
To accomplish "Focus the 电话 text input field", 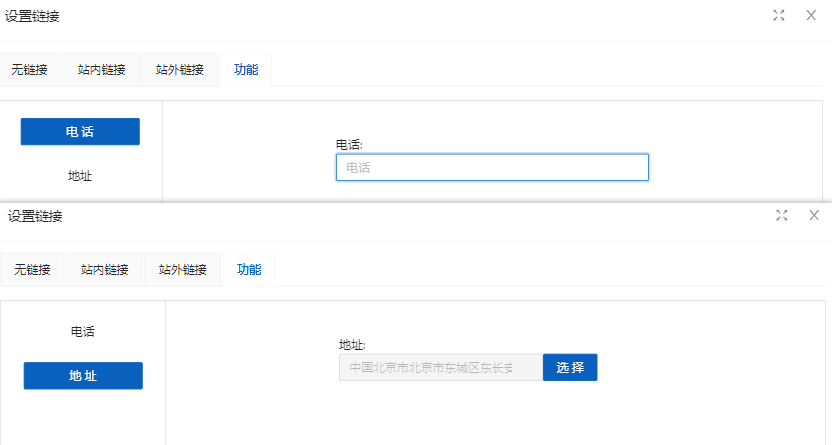I will tap(492, 168).
